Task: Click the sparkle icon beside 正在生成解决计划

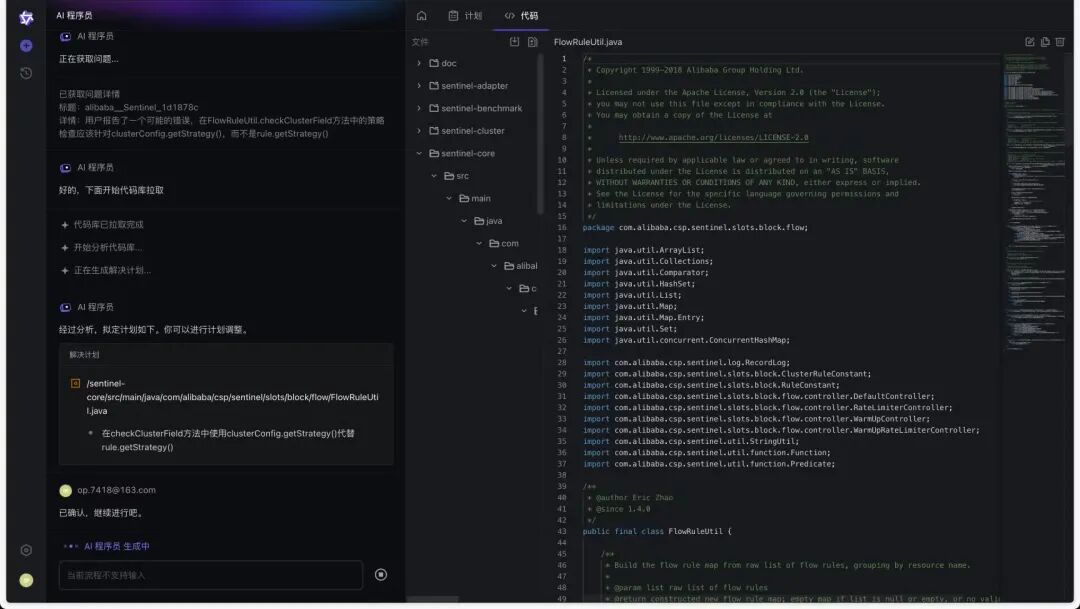Action: tap(65, 270)
